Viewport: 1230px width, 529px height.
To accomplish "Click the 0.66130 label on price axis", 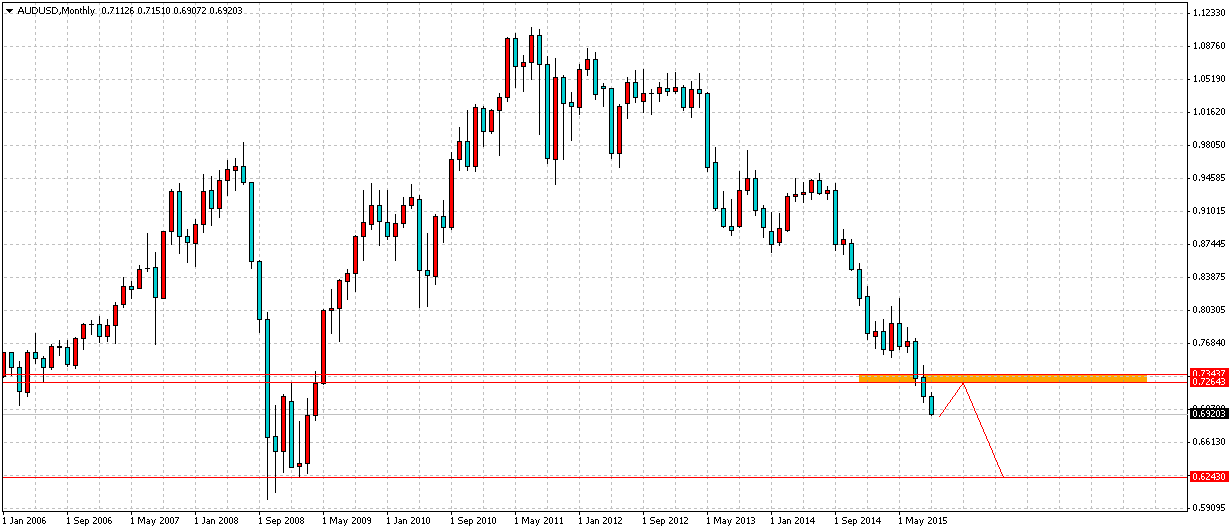I will point(1207,441).
